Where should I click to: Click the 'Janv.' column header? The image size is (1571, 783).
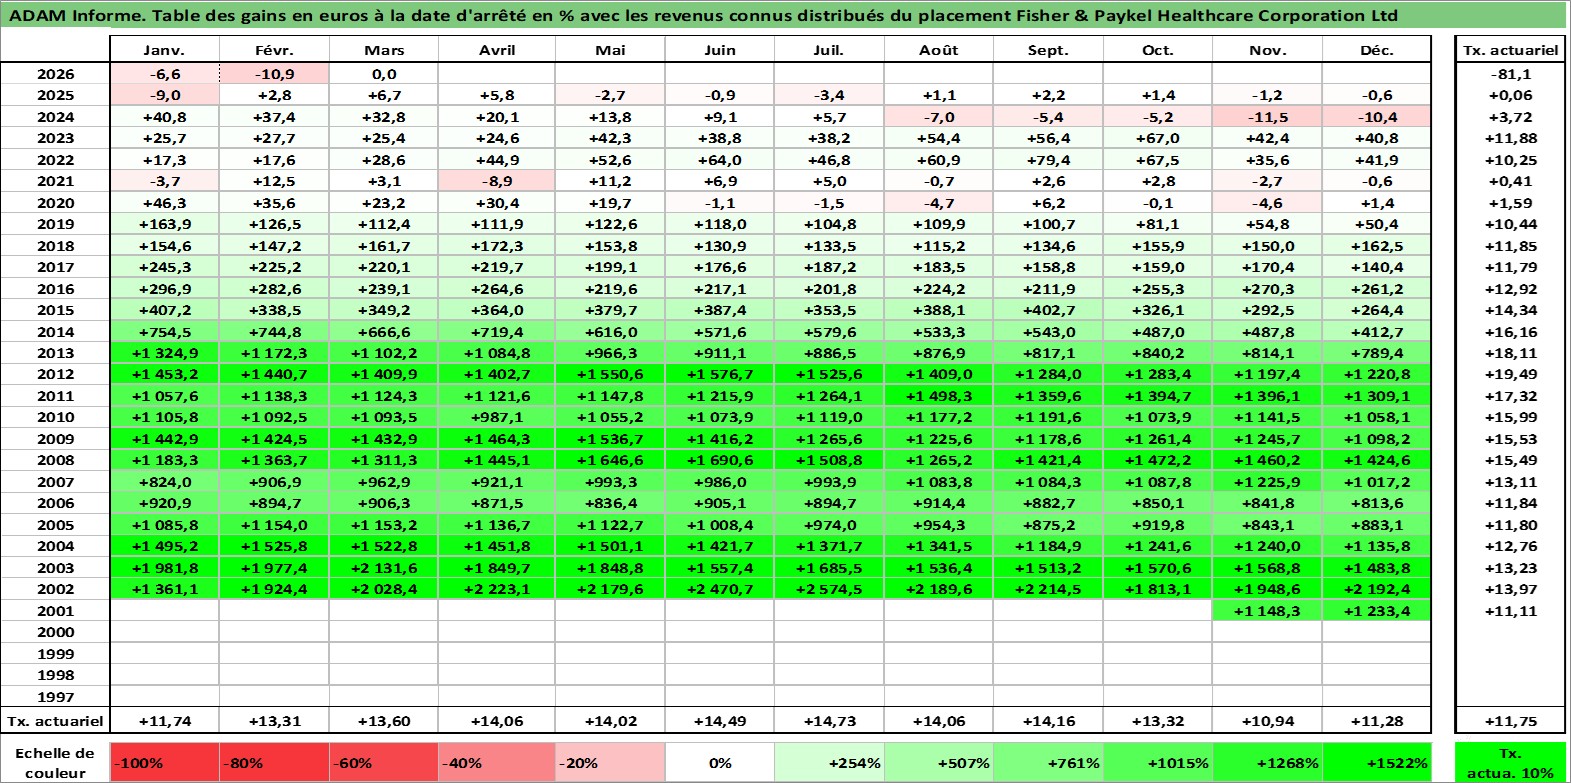(164, 50)
